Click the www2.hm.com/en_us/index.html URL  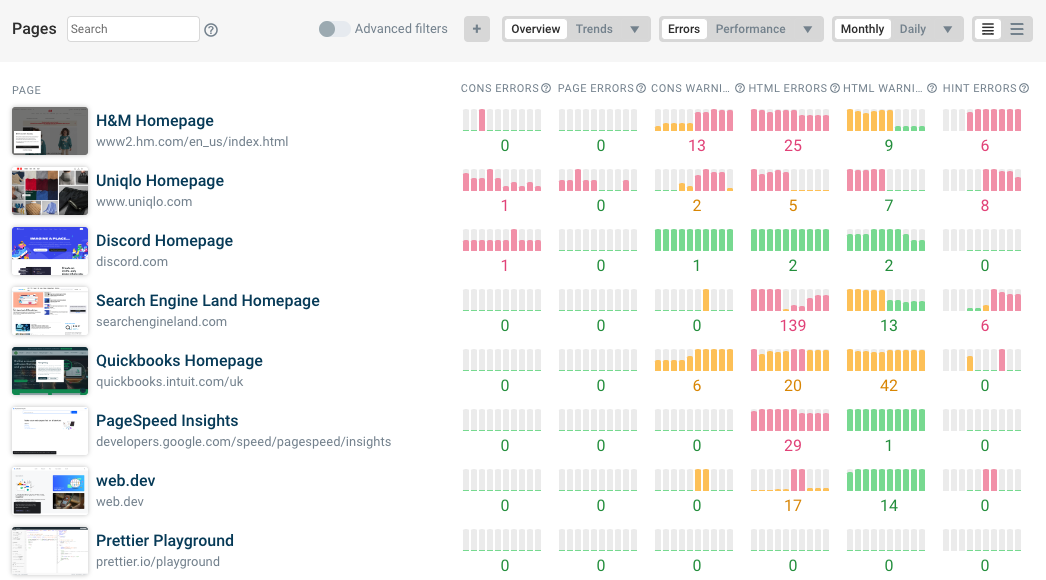[x=192, y=141]
